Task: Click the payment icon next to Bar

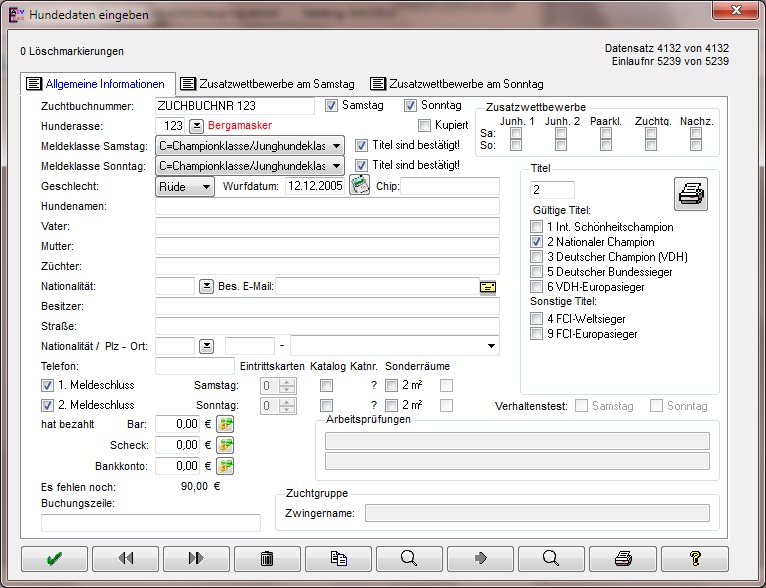Action: tap(225, 424)
